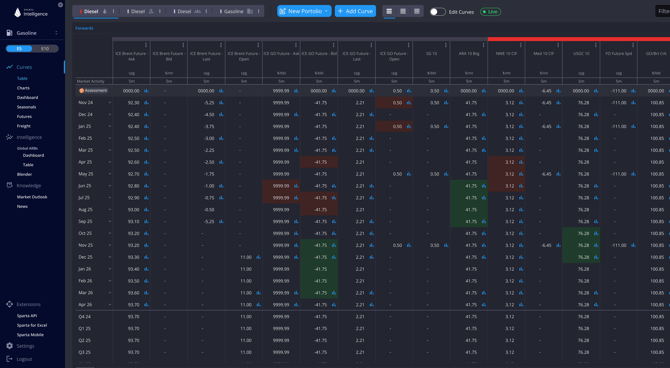The width and height of the screenshot is (670, 368).
Task: Open Freight under Curves
Action: pos(24,126)
